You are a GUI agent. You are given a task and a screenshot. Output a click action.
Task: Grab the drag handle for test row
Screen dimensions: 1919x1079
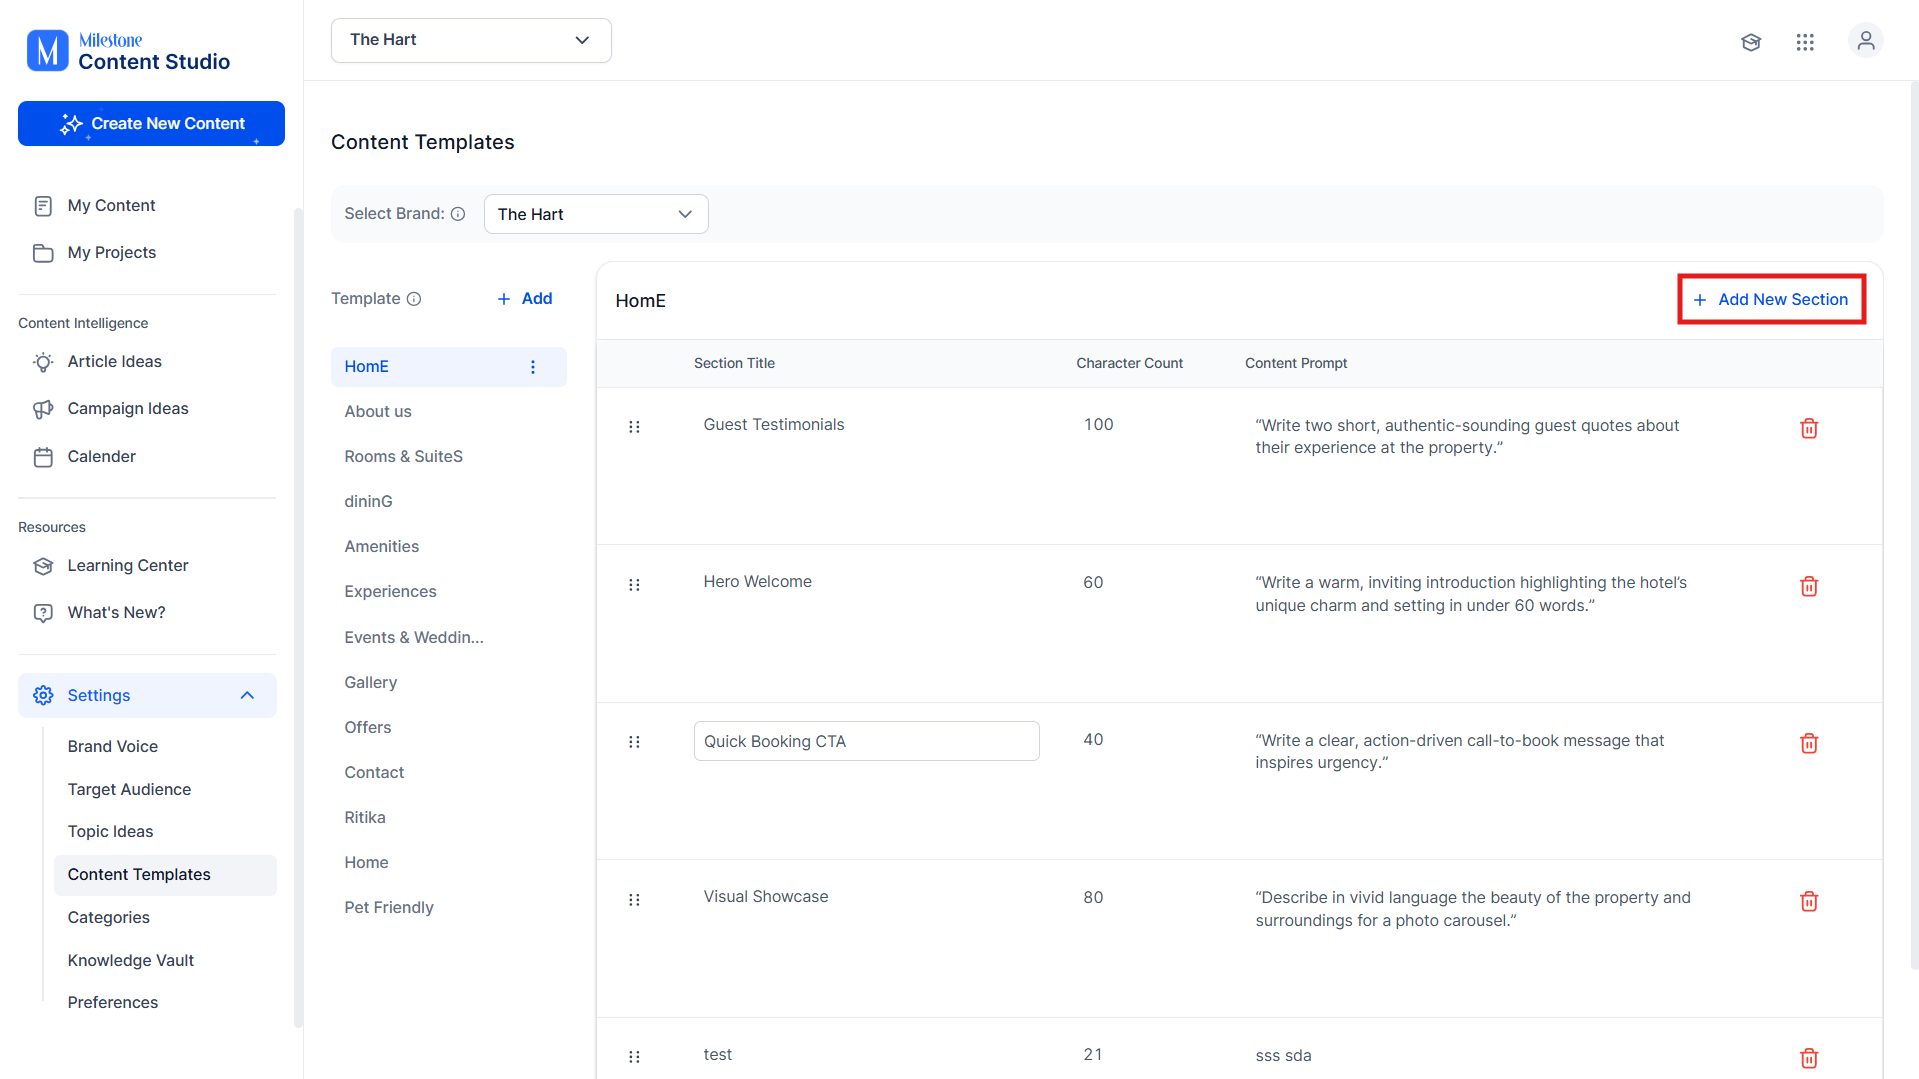[x=634, y=1057]
